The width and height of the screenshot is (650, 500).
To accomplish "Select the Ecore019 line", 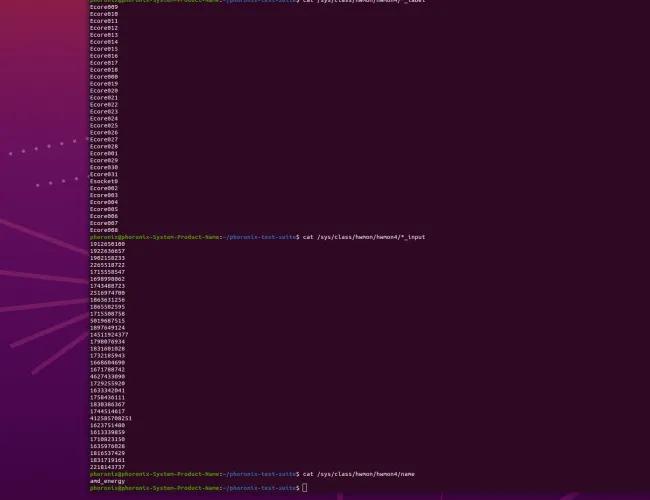I will tap(104, 84).
